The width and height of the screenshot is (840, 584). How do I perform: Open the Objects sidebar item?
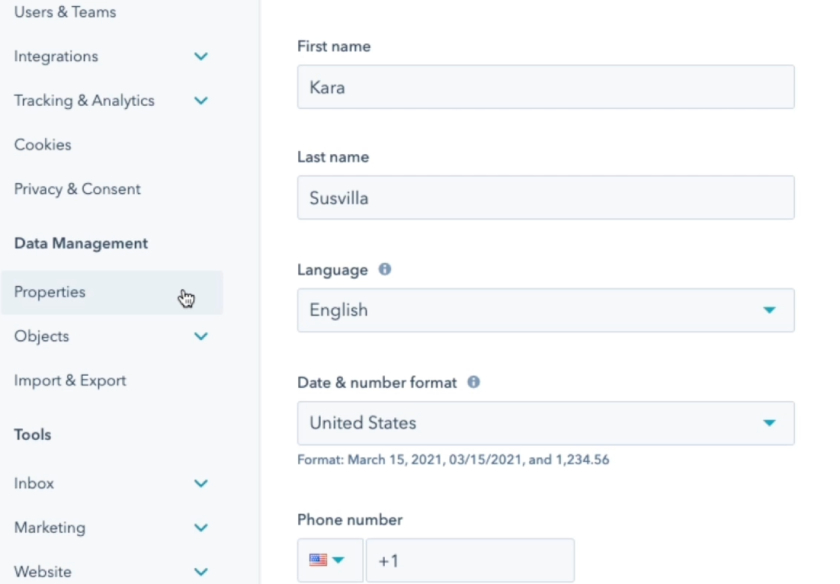41,336
